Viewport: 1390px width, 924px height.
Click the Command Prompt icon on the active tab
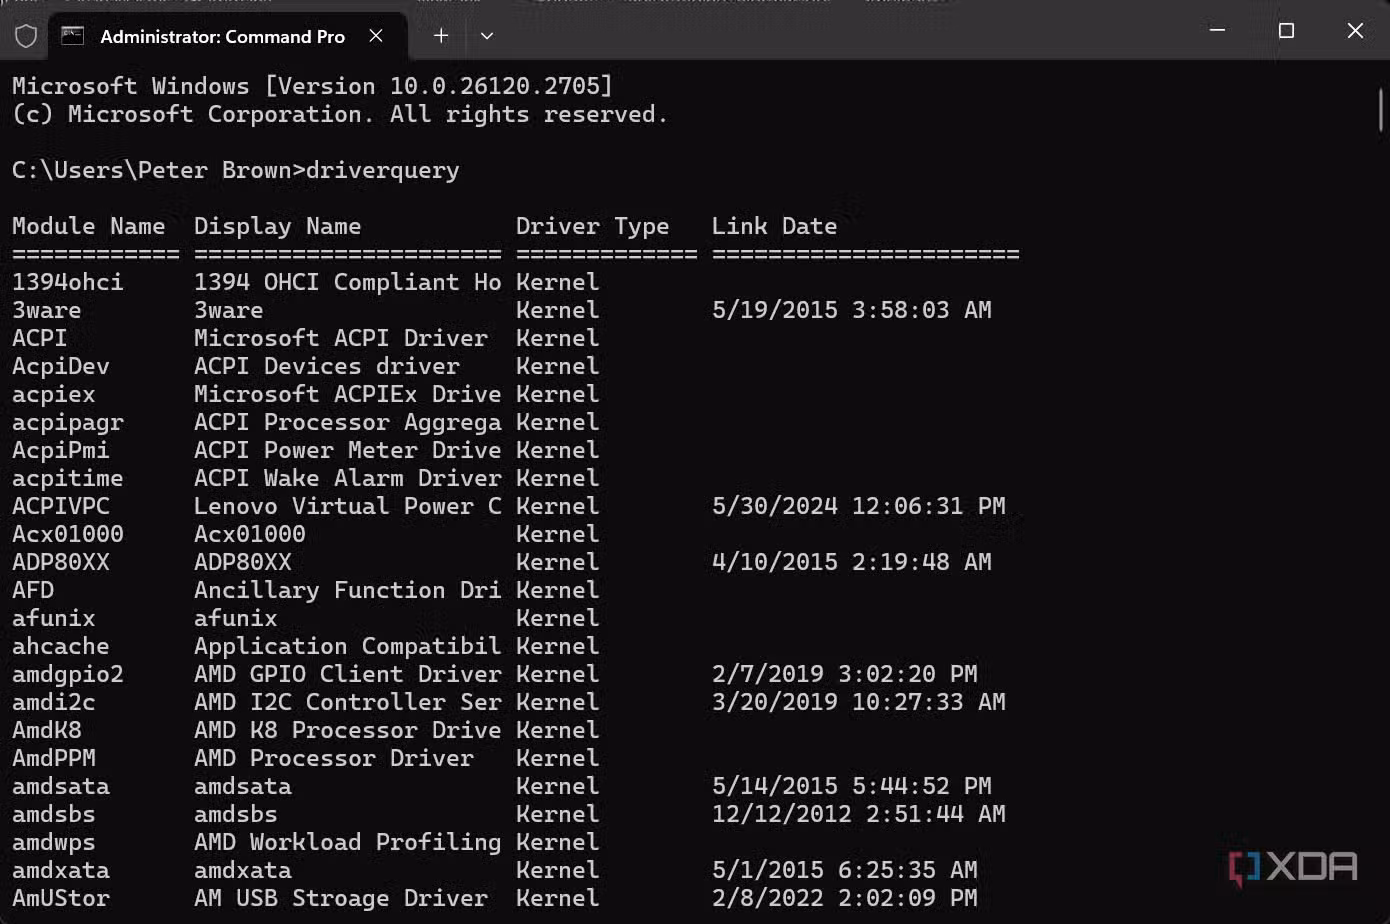coord(72,36)
